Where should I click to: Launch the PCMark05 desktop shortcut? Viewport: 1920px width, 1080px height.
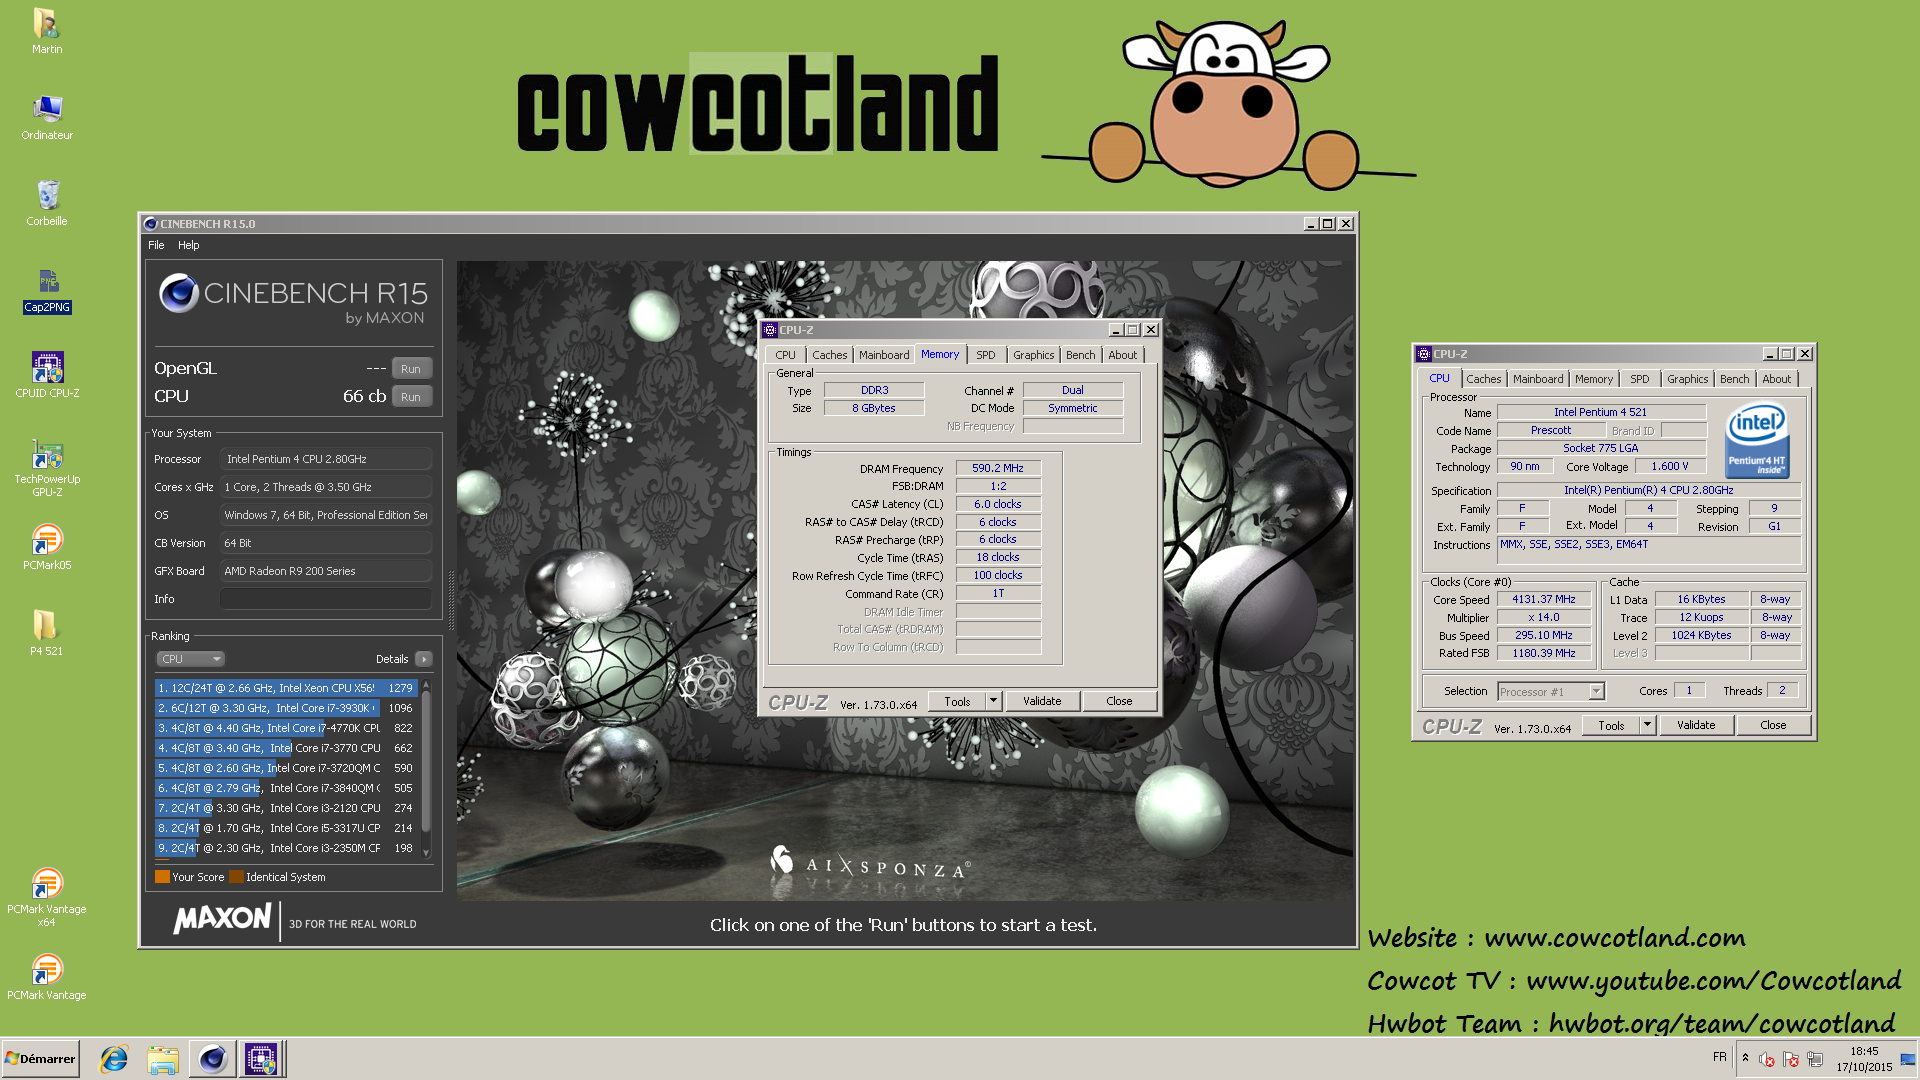tap(47, 547)
